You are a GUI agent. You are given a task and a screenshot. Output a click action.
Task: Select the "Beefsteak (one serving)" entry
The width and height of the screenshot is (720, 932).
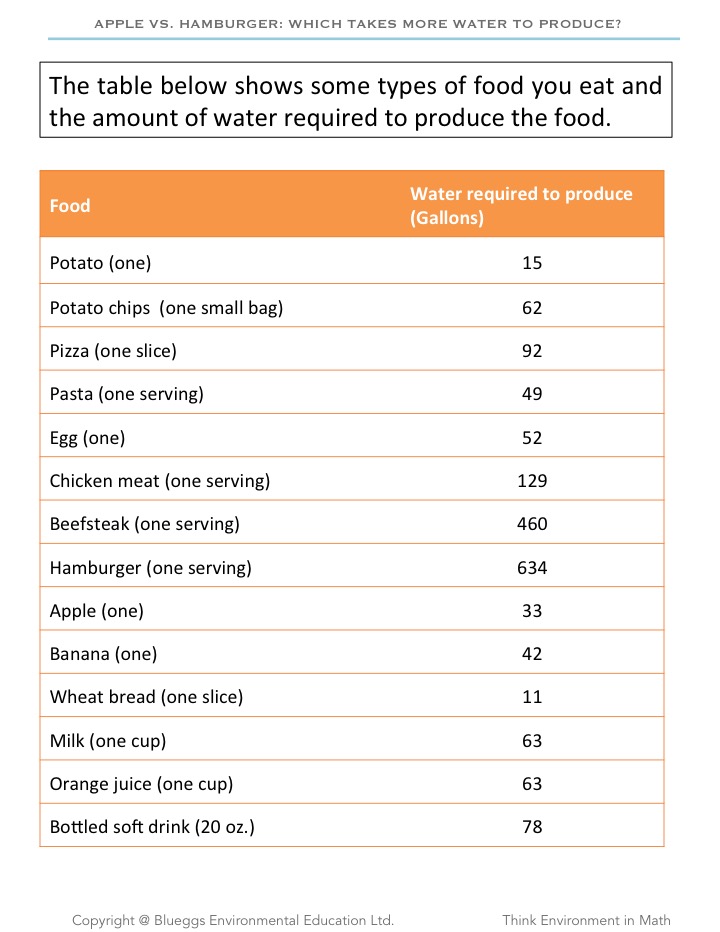144,524
